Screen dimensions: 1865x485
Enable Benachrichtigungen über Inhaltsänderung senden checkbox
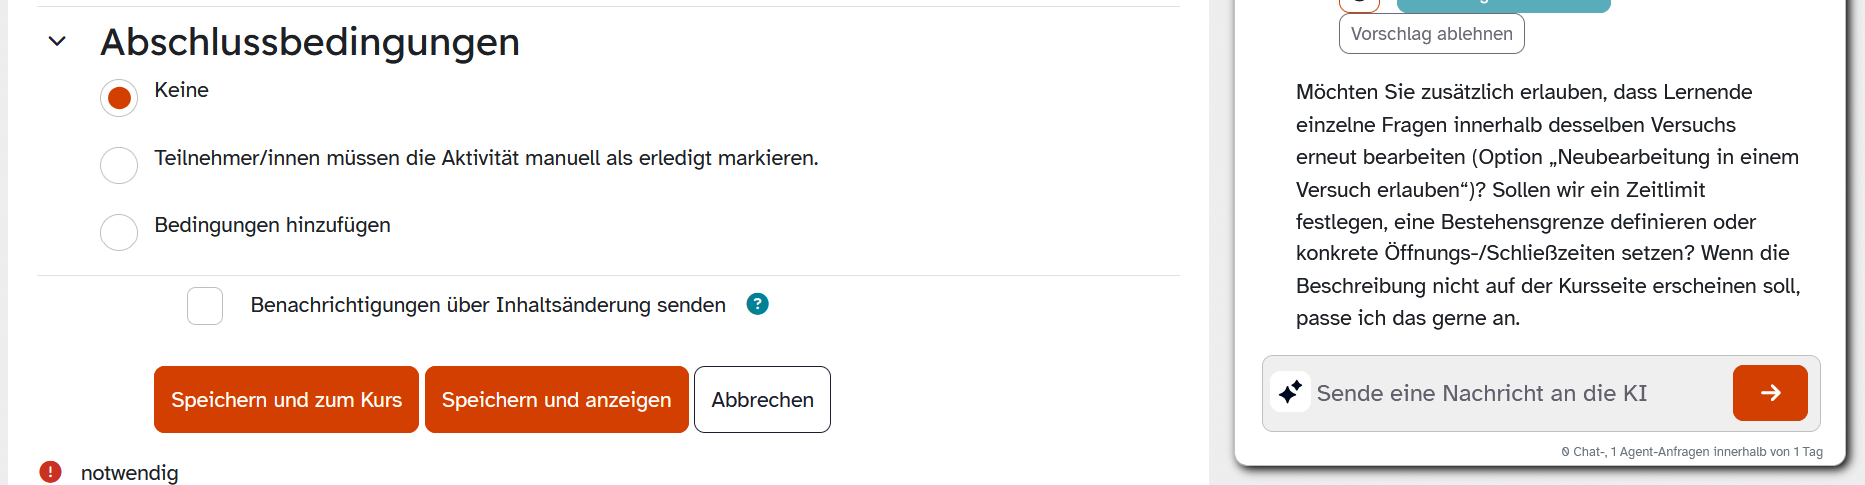point(205,305)
